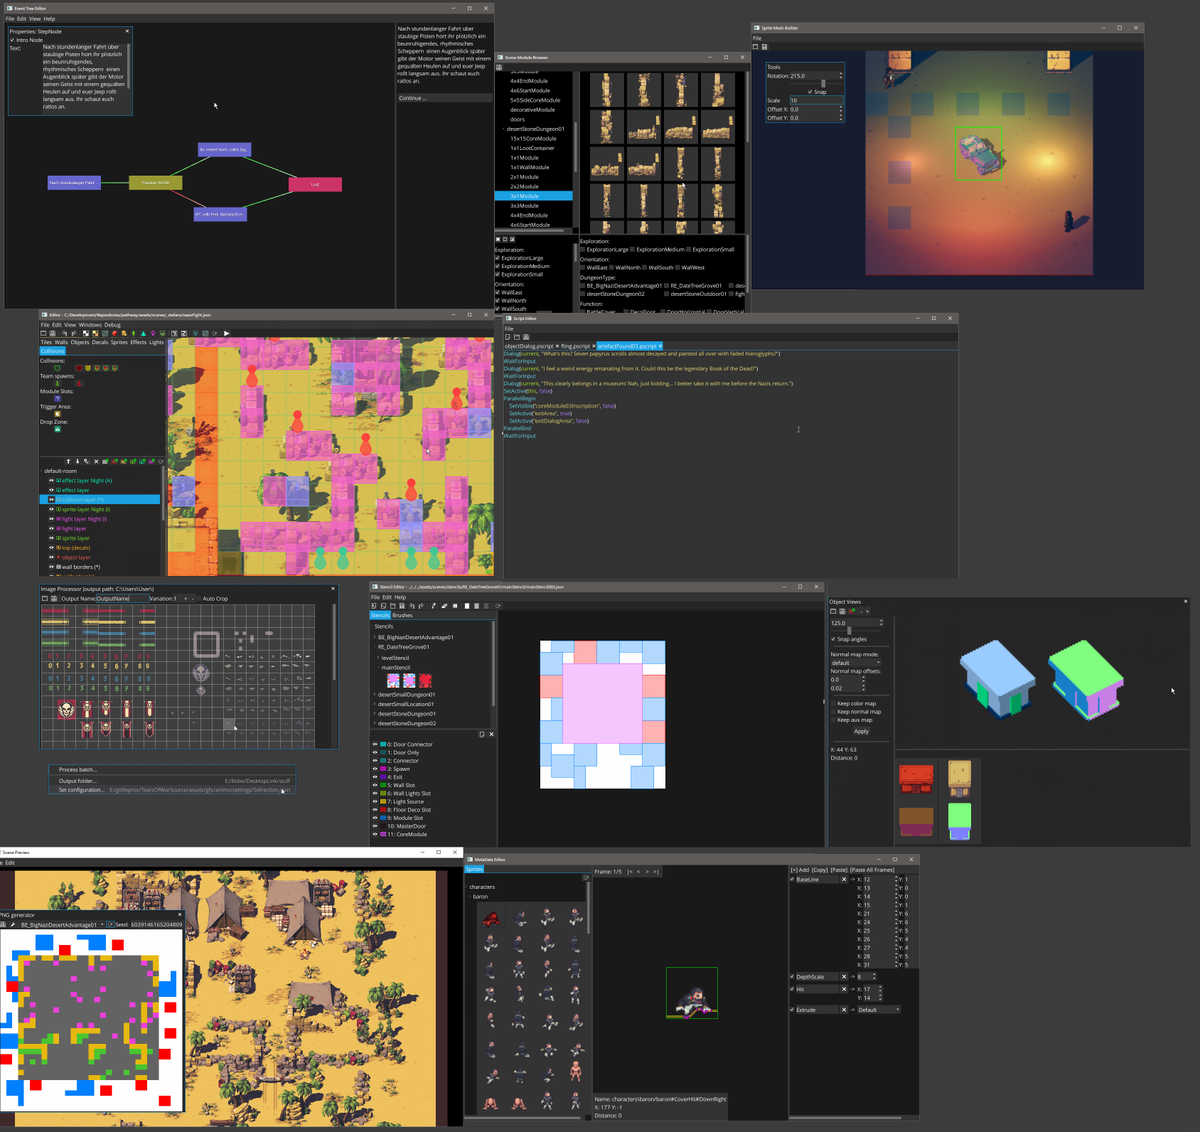Click the save icon in Stencil Editor toolbar
Image resolution: width=1200 pixels, height=1132 pixels.
[x=402, y=606]
